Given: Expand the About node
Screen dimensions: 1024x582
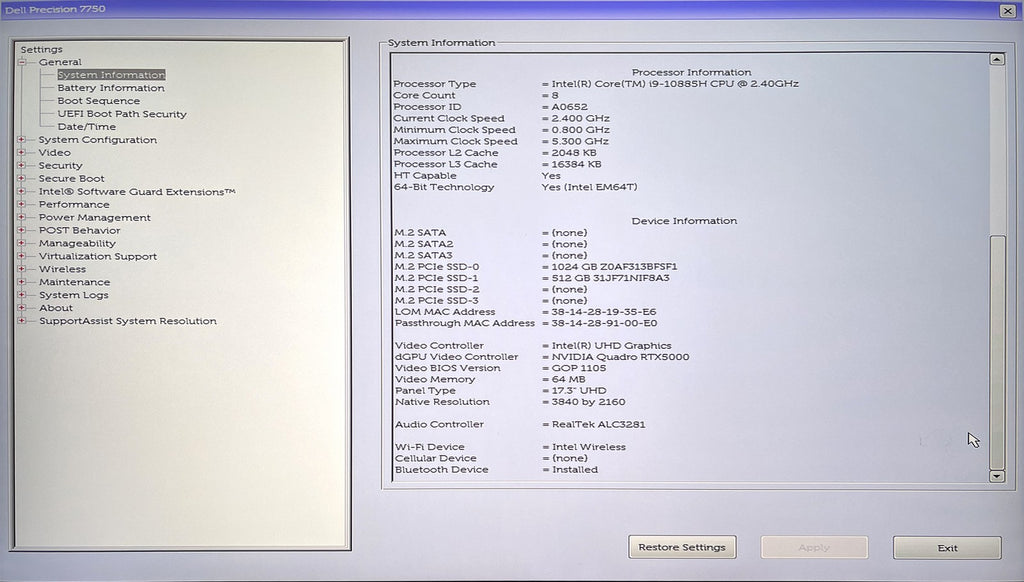Looking at the screenshot, I should pos(22,308).
